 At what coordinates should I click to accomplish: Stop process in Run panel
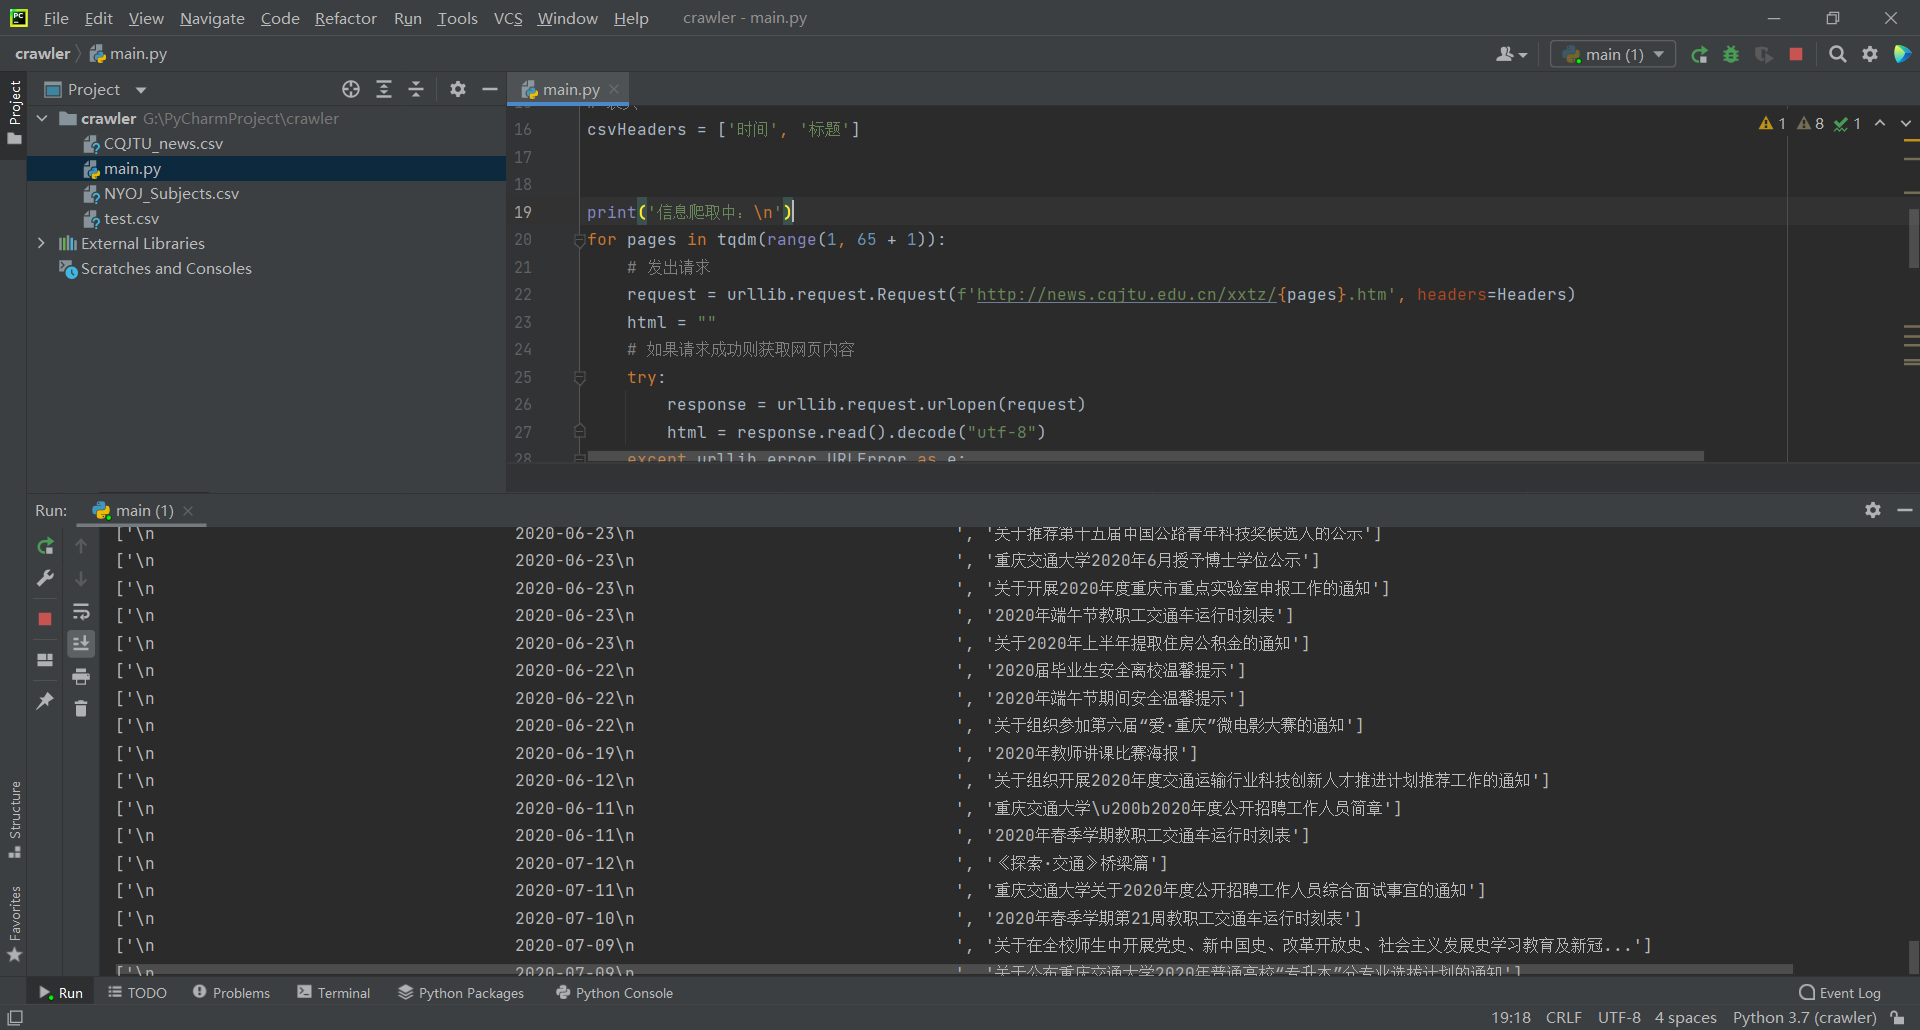click(x=45, y=619)
